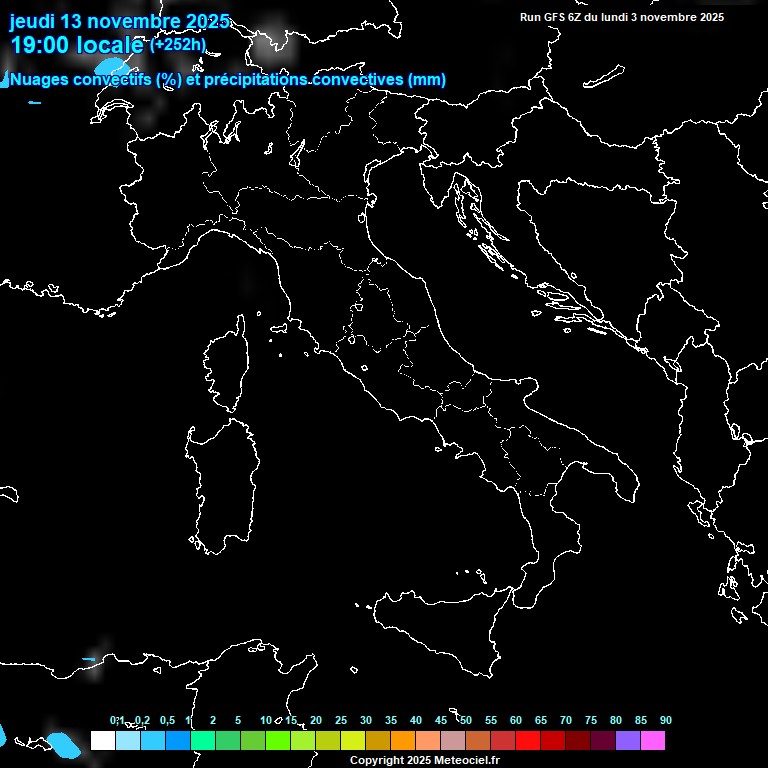This screenshot has width=768, height=768.
Task: Click the '19:00 locale' time label
Action: pos(77,45)
